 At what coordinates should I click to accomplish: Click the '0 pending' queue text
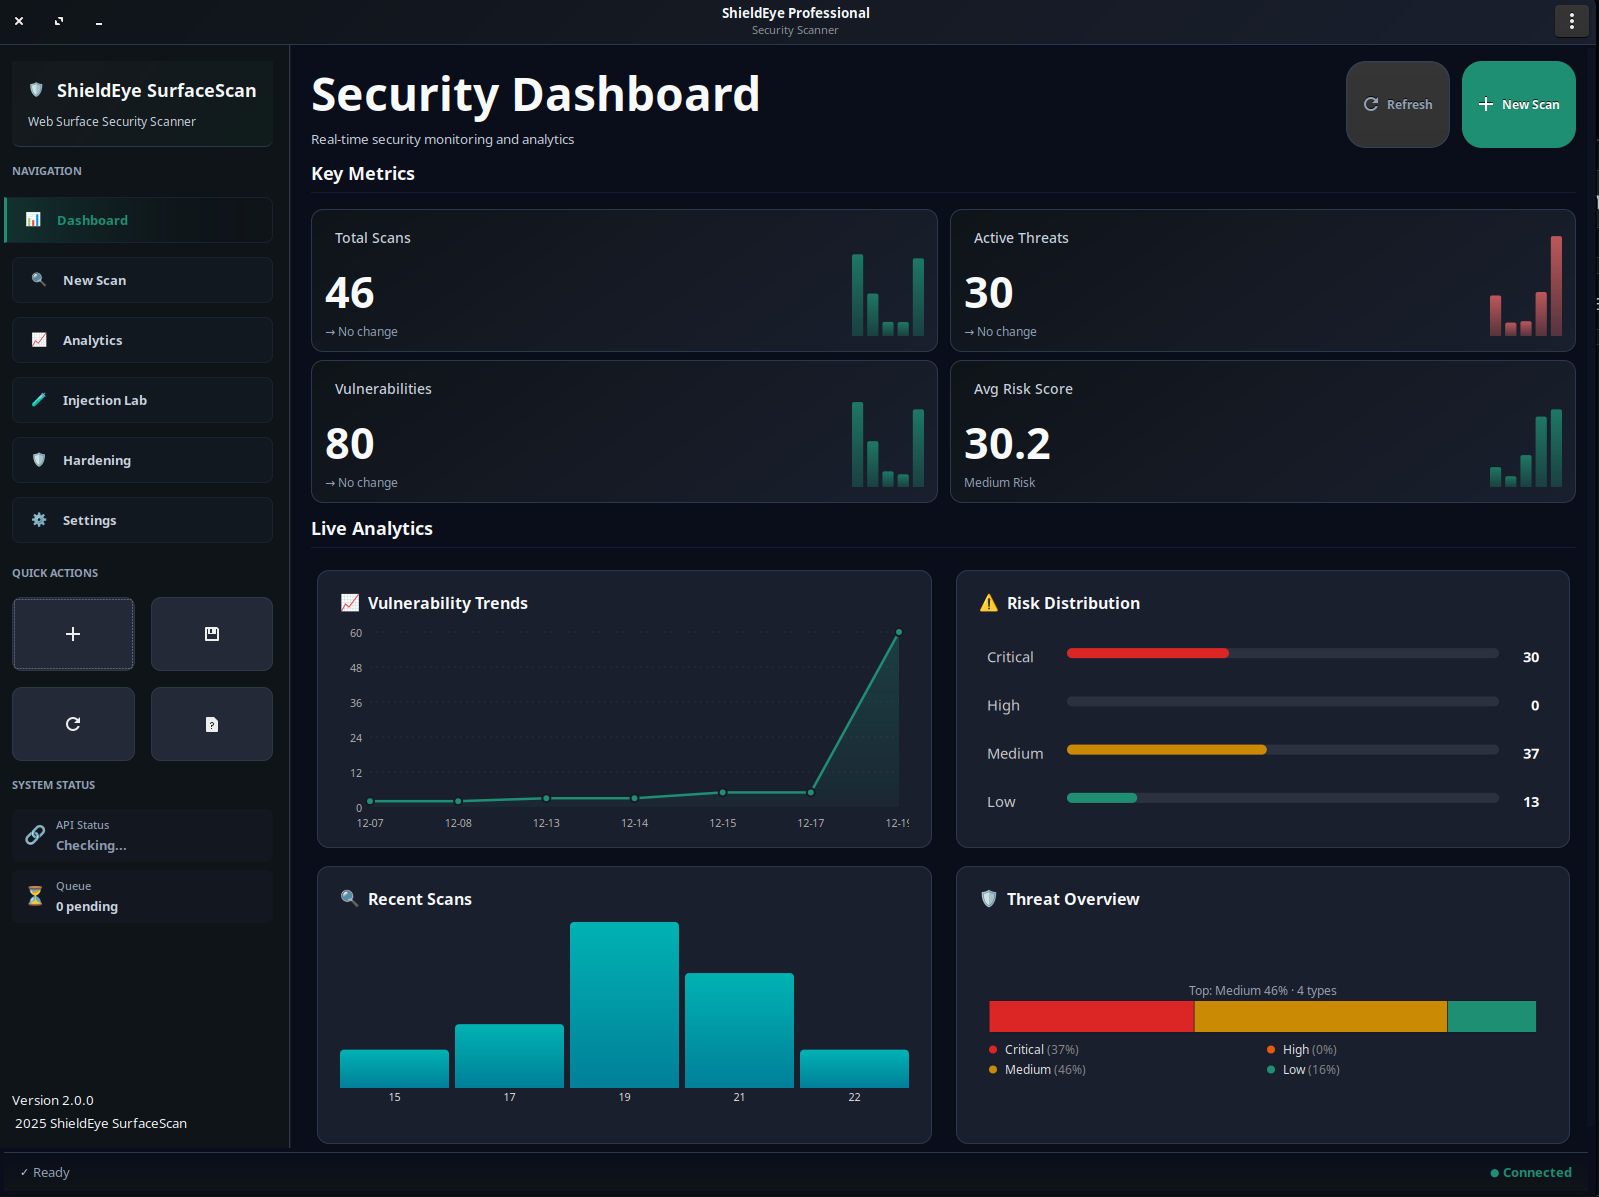click(x=87, y=906)
